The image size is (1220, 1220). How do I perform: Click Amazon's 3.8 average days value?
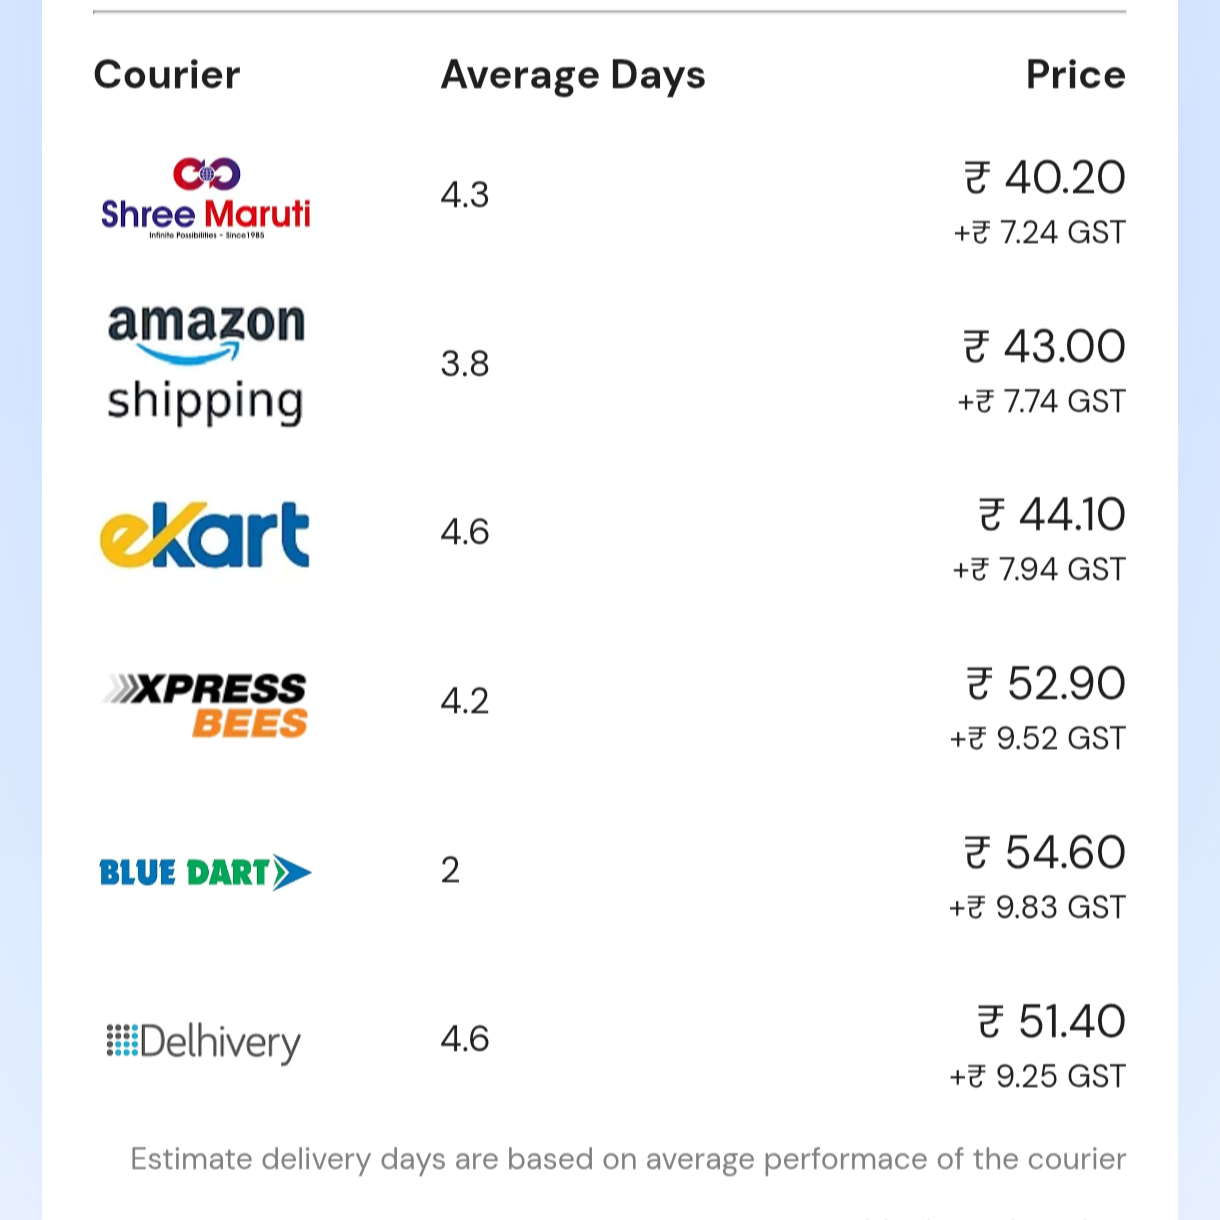465,364
